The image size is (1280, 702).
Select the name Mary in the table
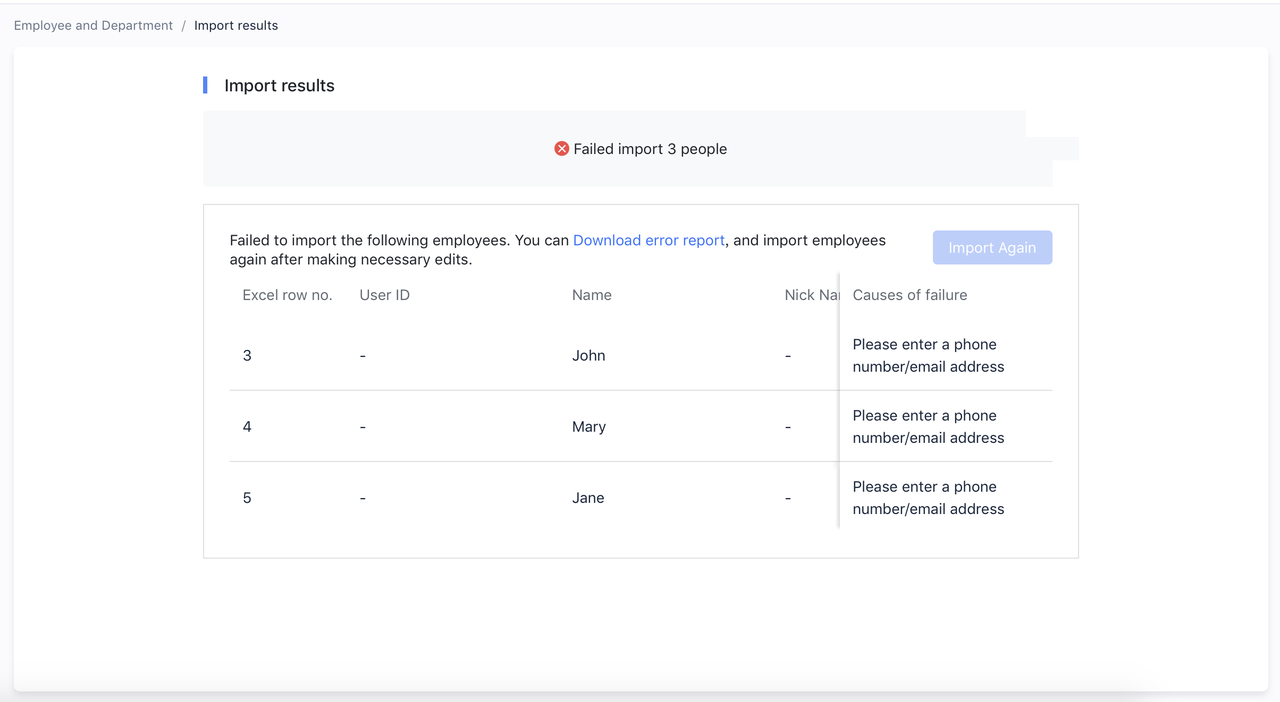588,427
